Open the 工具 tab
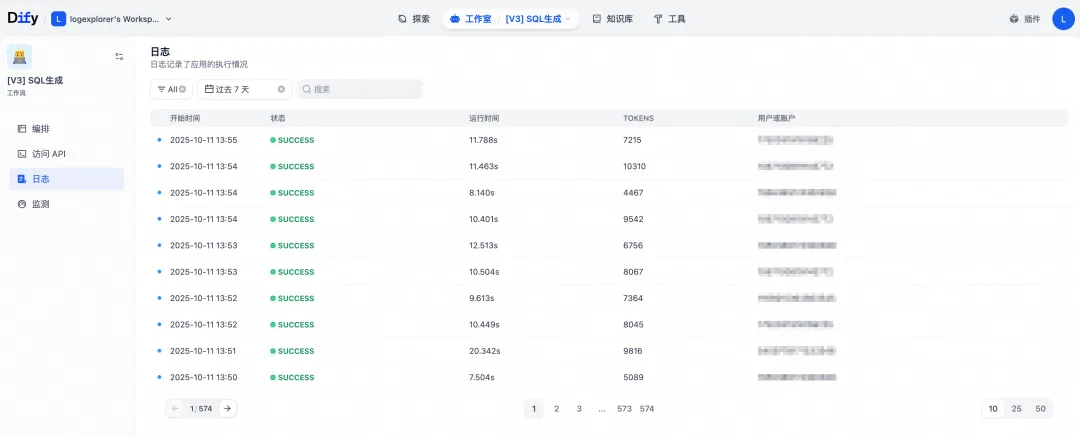1080x437 pixels. click(669, 18)
